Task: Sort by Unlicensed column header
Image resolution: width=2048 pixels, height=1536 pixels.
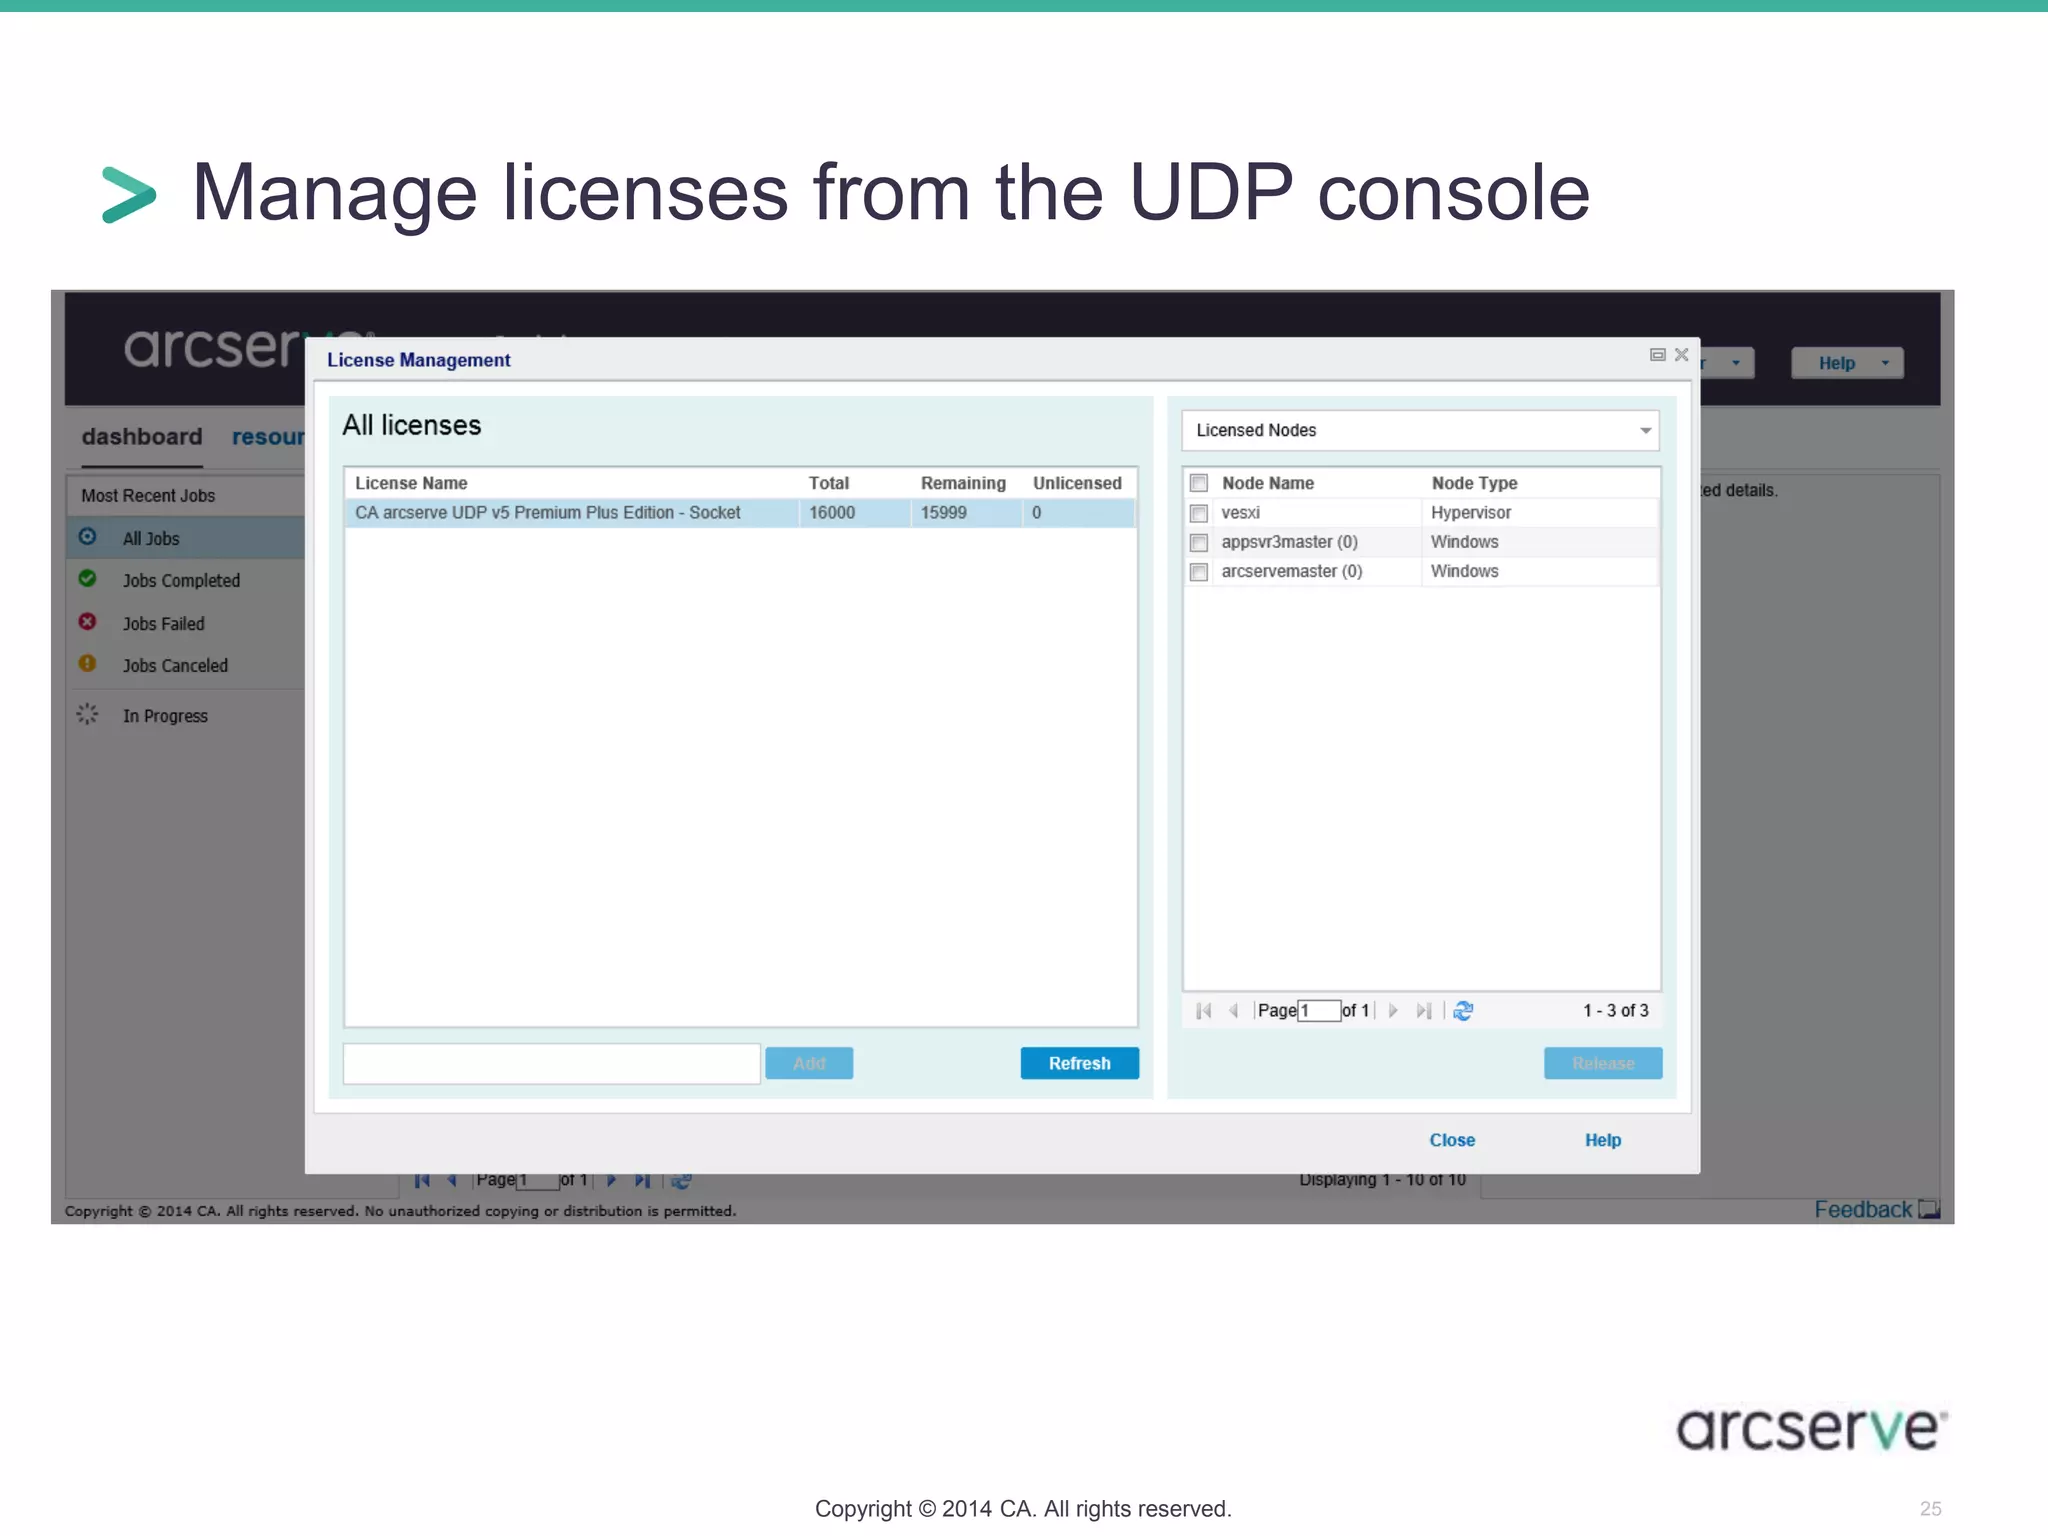Action: [x=1077, y=483]
